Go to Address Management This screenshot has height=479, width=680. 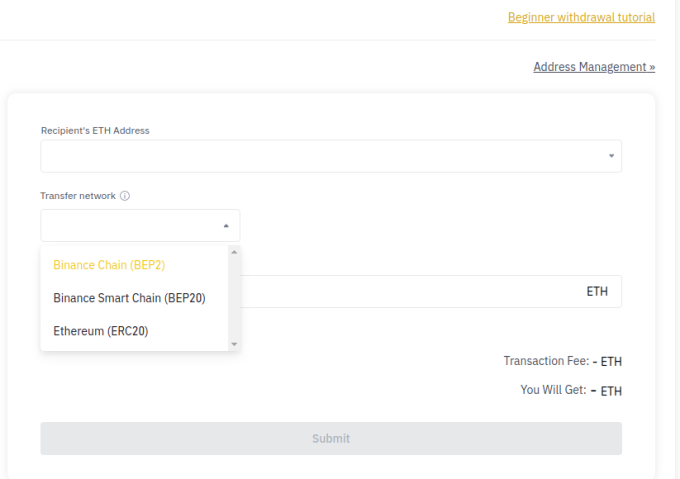[x=594, y=67]
